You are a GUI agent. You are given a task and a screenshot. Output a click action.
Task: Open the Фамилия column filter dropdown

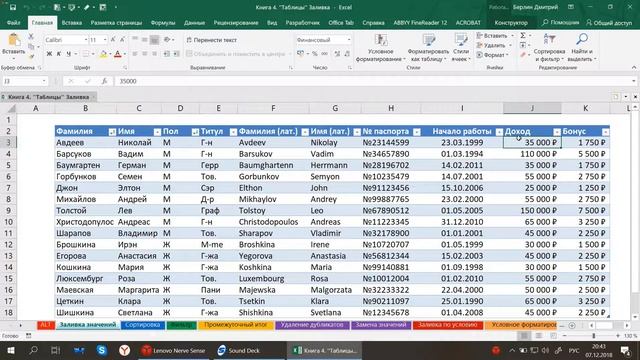pyautogui.click(x=112, y=132)
